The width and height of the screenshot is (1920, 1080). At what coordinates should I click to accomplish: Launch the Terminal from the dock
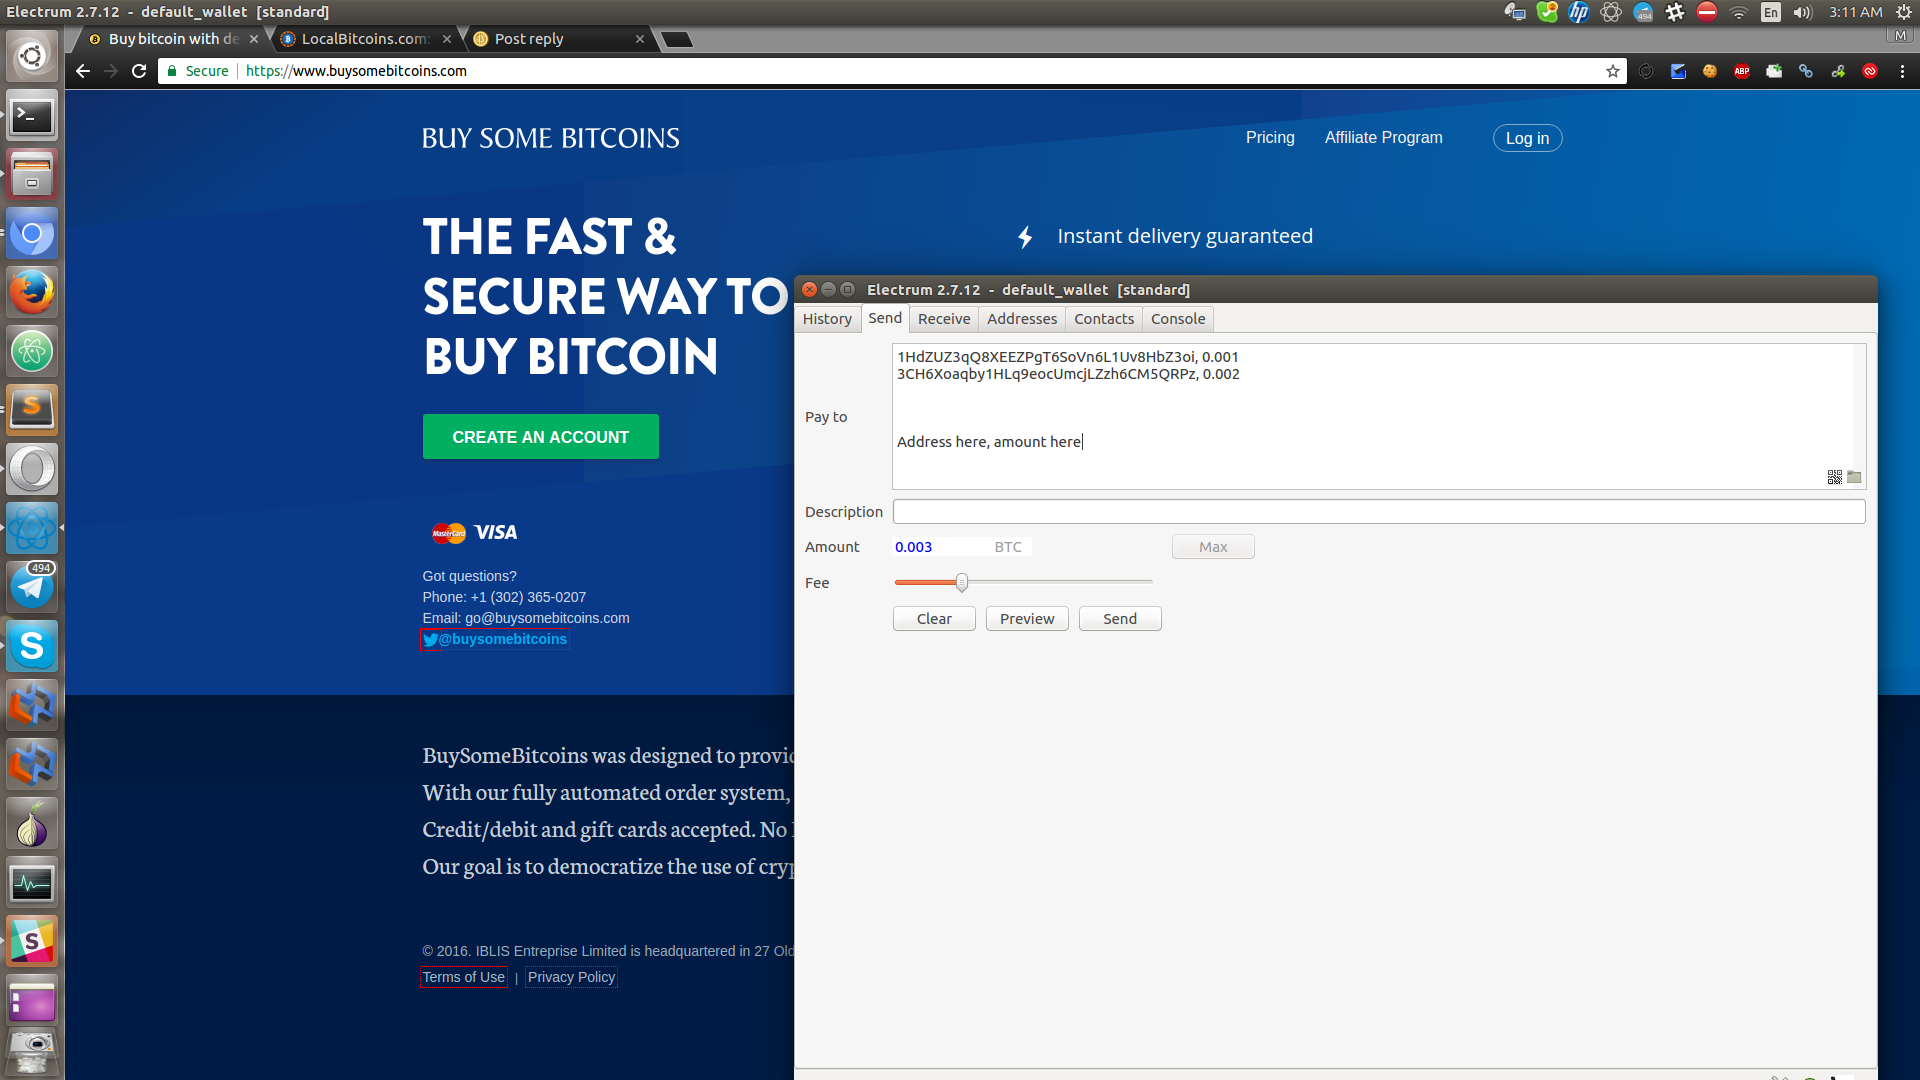pos(32,116)
